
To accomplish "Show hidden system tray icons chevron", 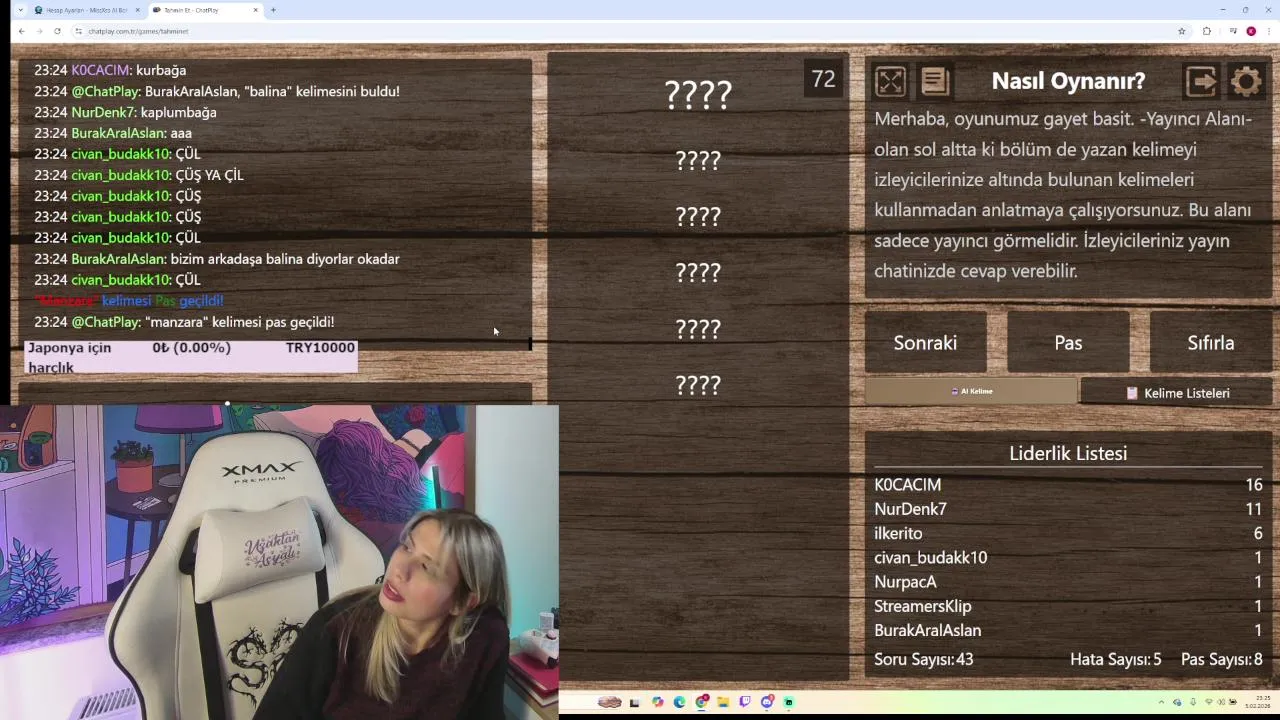I will [1161, 702].
